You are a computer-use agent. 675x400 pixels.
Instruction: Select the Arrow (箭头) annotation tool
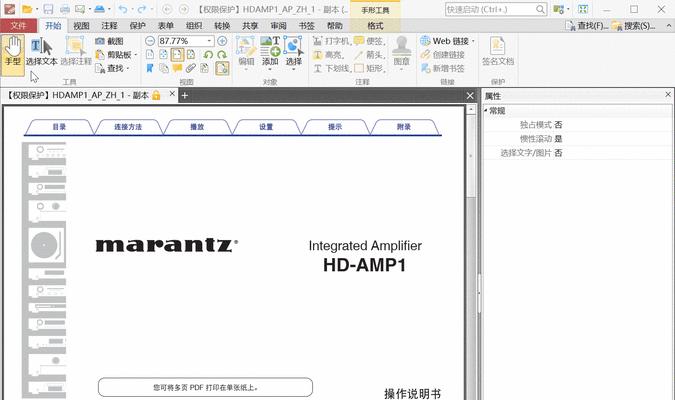[369, 55]
